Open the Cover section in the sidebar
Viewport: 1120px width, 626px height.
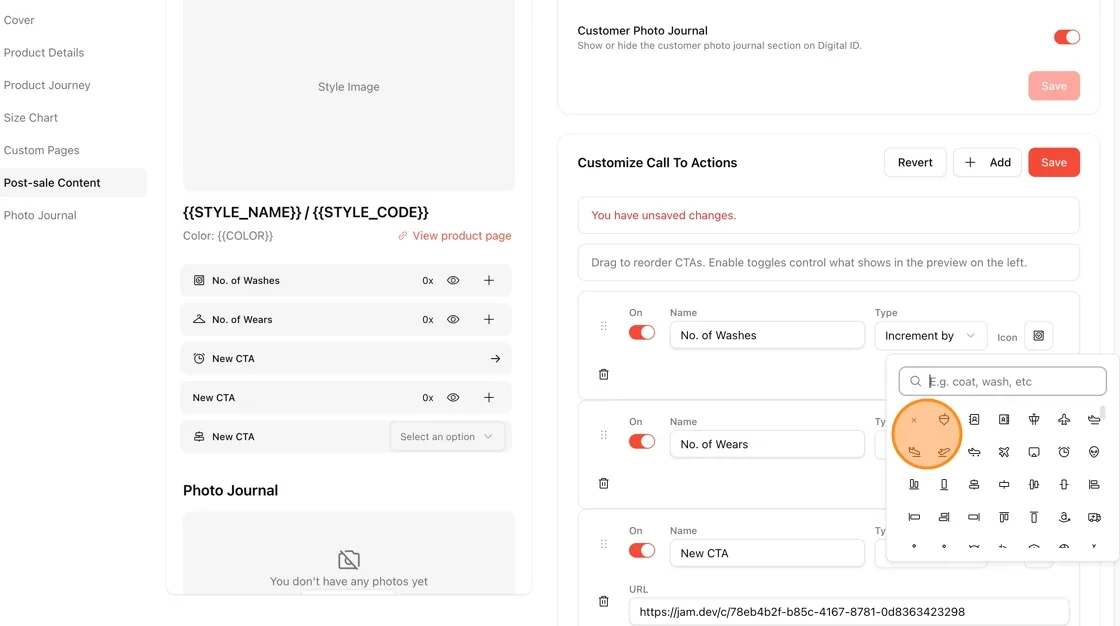click(x=19, y=20)
